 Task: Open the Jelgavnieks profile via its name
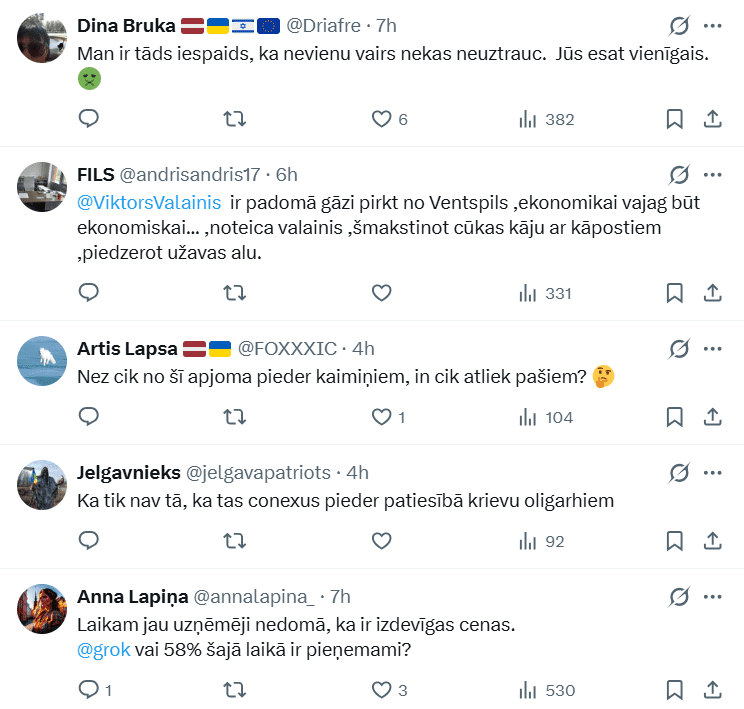(129, 472)
